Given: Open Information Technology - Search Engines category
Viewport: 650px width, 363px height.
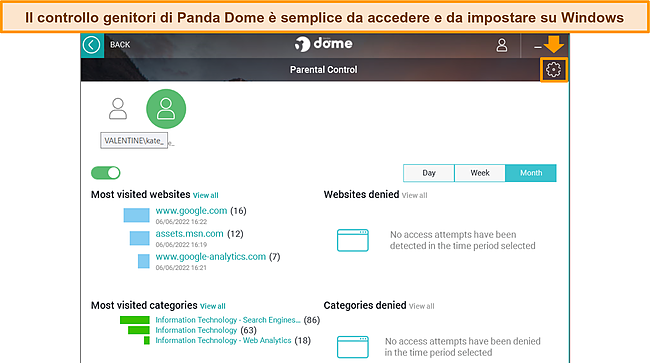Looking at the screenshot, I should 228,320.
